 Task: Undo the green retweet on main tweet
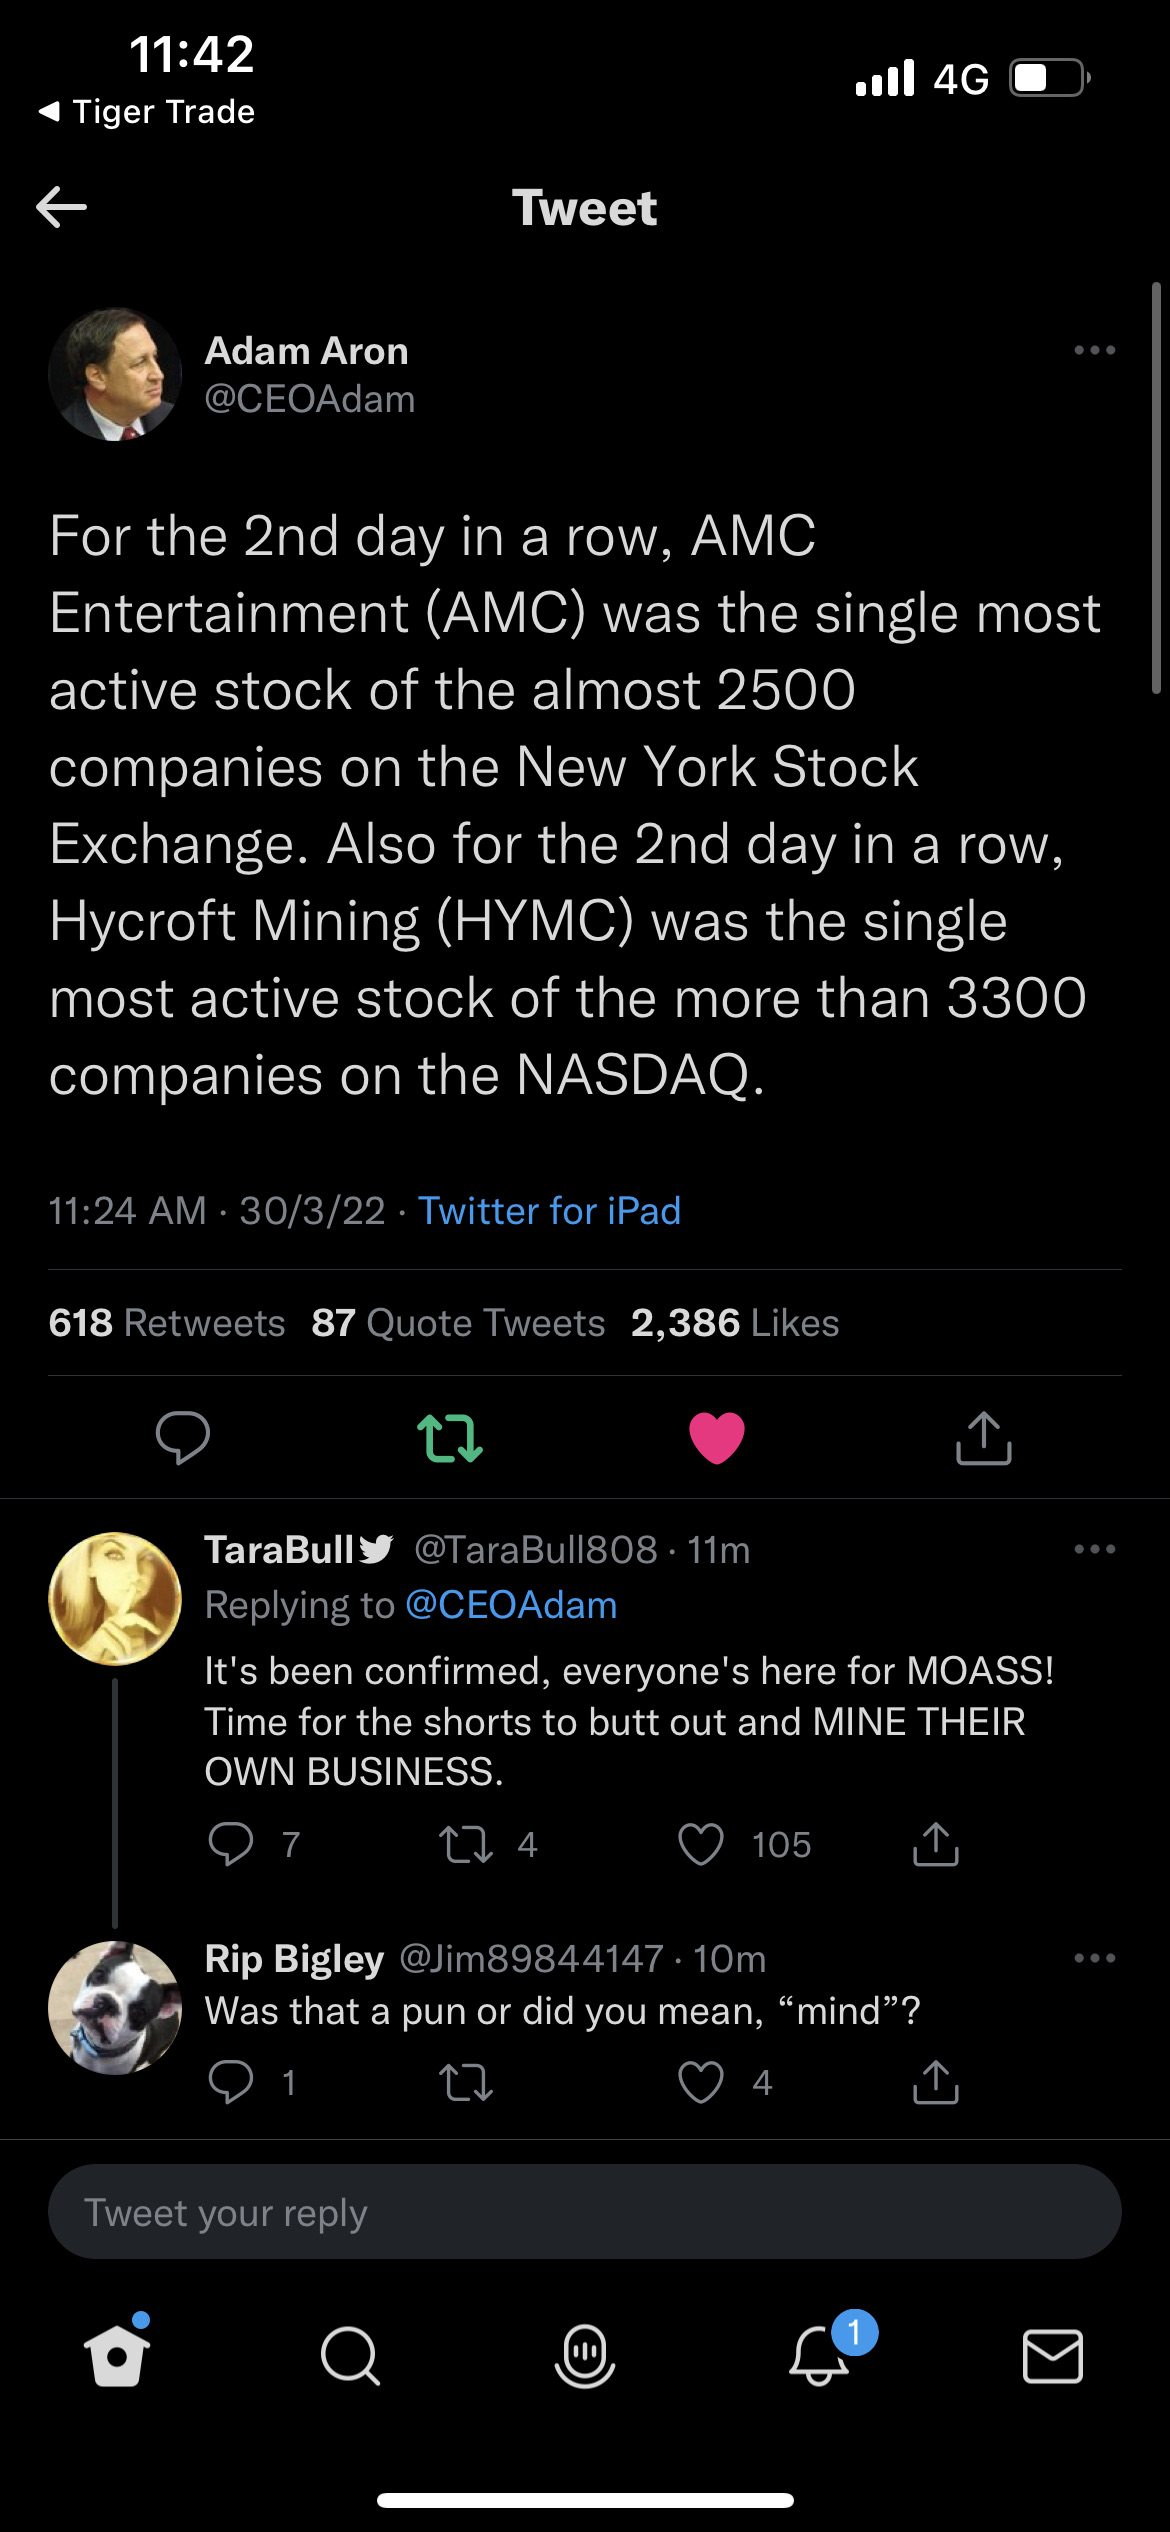pyautogui.click(x=450, y=1438)
